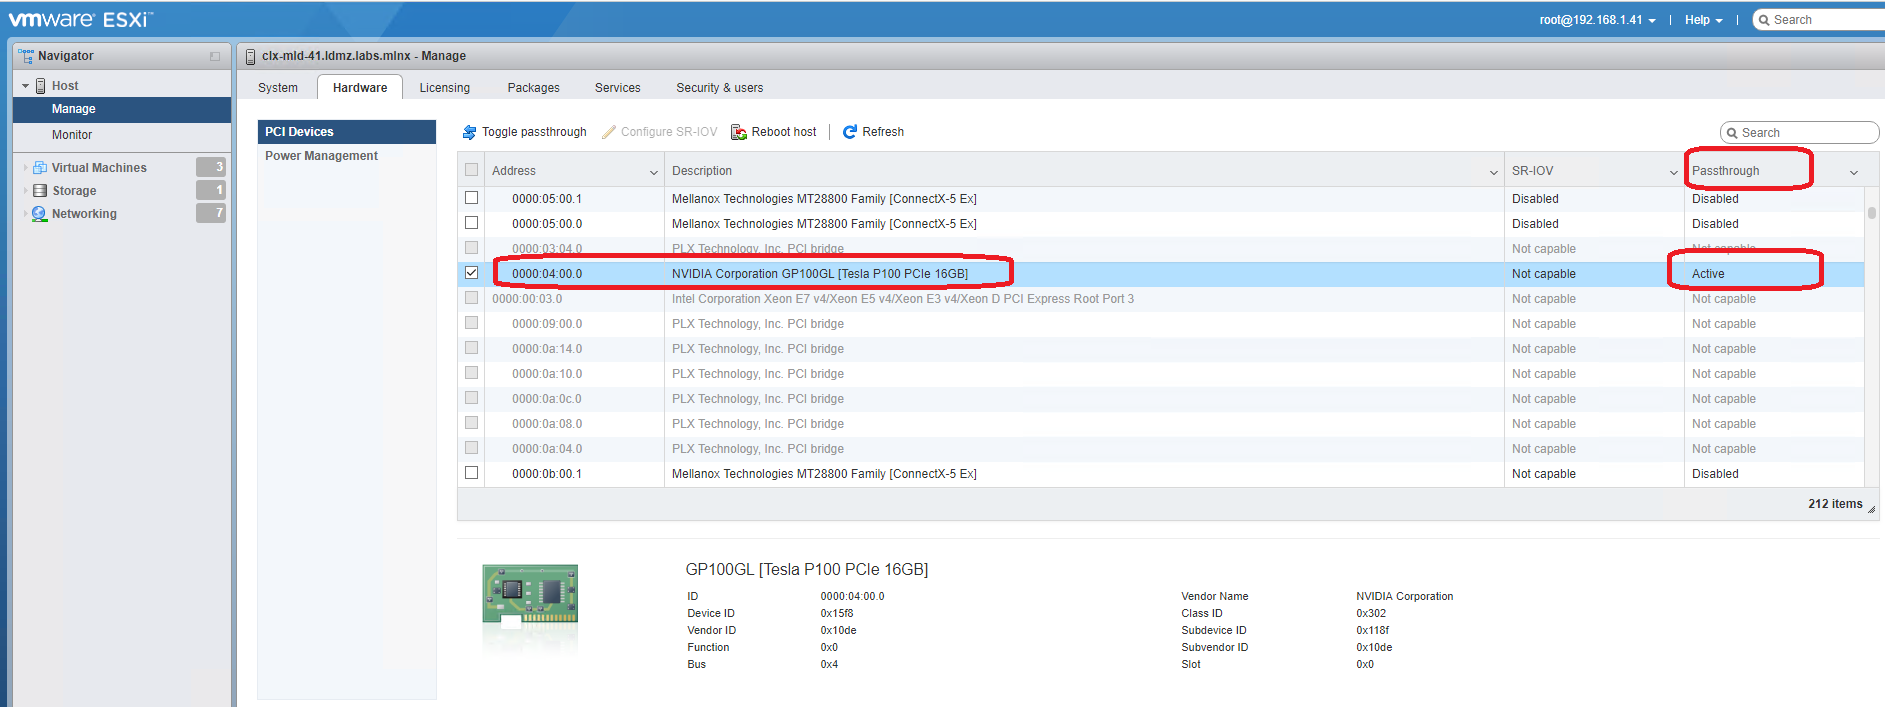Expand the Virtual Machines tree node
1885x707 pixels.
[x=25, y=168]
